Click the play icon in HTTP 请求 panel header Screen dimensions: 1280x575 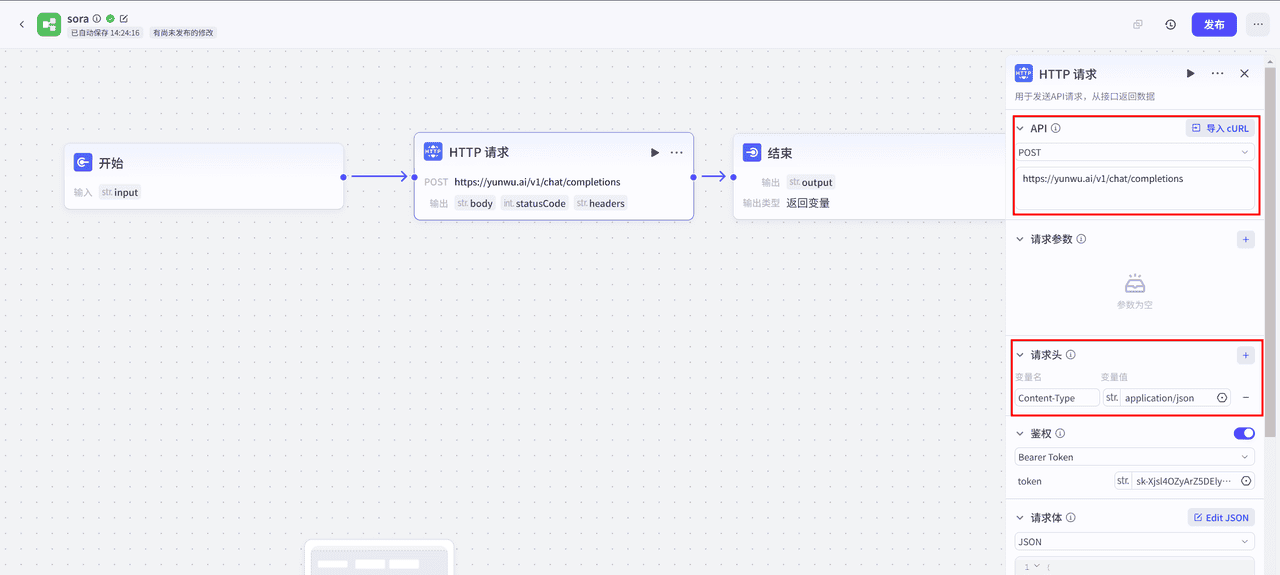click(x=1190, y=73)
